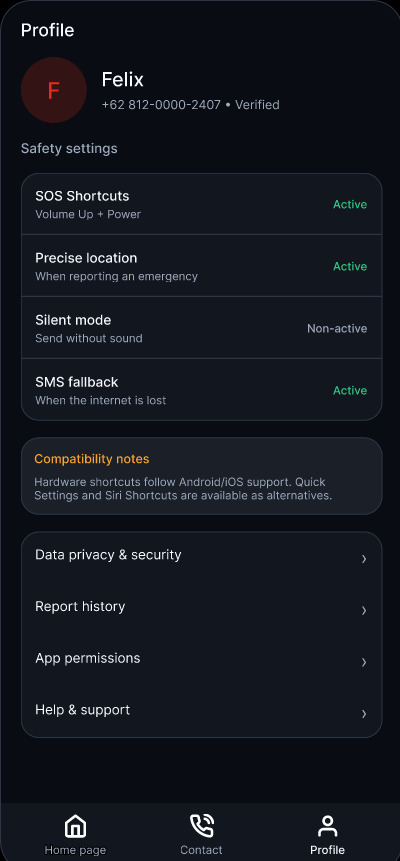Screen dimensions: 400x861
Task: Open the Help & support row
Action: 201,710
